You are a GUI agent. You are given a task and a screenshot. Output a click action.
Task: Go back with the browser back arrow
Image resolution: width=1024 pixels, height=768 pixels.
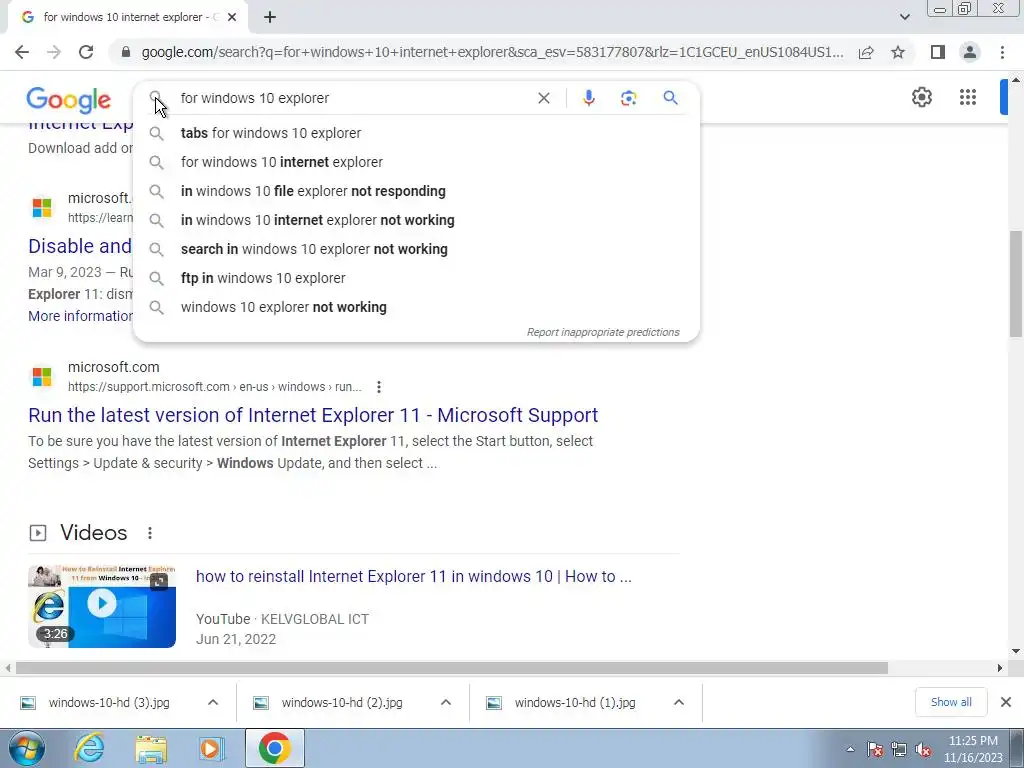click(x=22, y=52)
